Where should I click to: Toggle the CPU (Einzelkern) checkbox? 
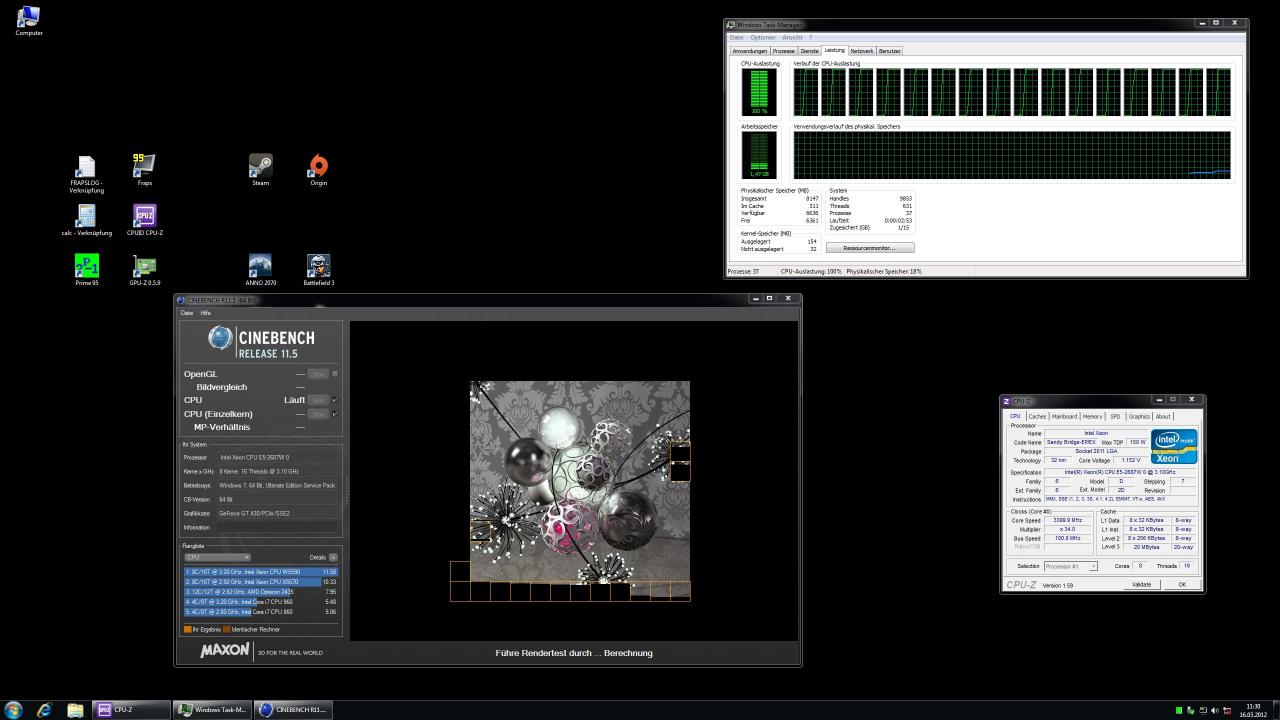(335, 413)
